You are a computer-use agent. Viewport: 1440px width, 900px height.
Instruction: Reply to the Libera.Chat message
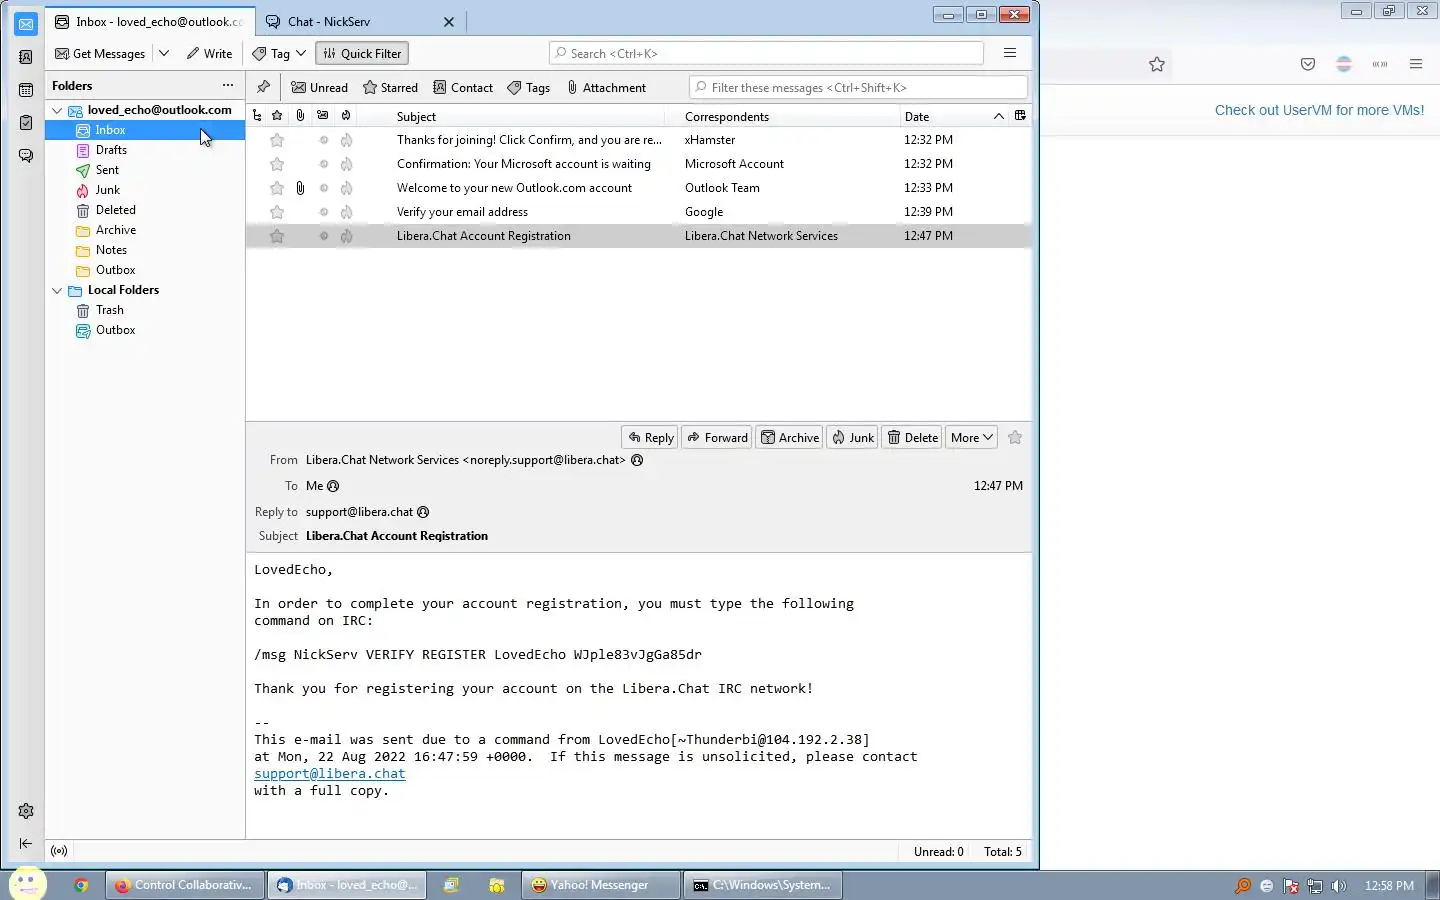(650, 437)
